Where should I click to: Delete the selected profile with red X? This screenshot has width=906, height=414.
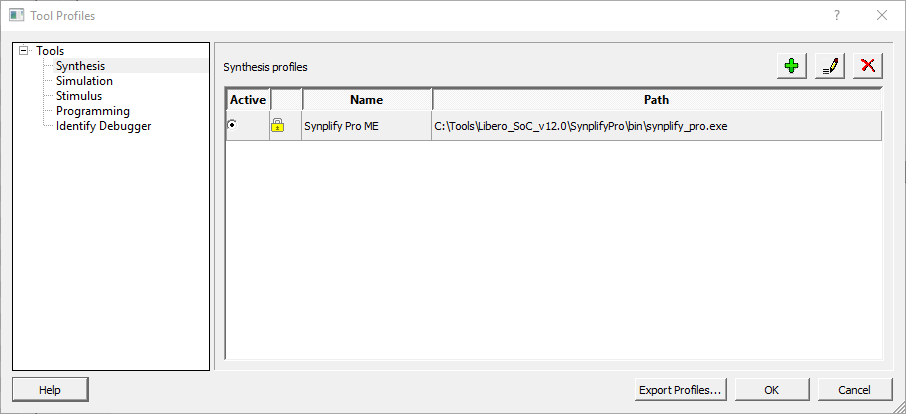tap(868, 66)
